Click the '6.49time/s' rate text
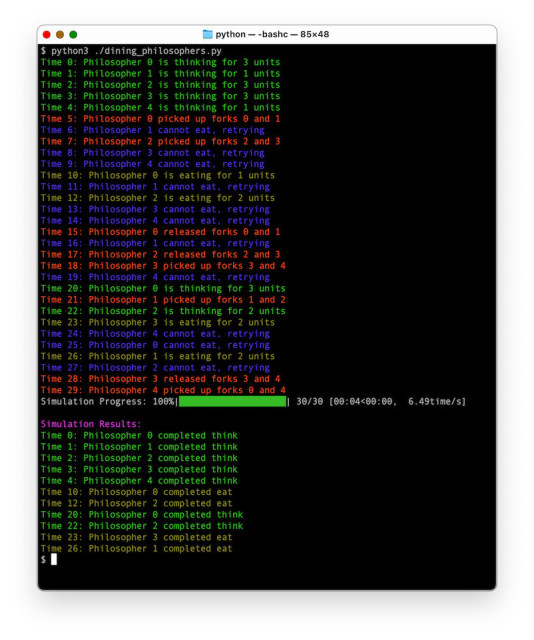This screenshot has width=534, height=640. (437, 402)
